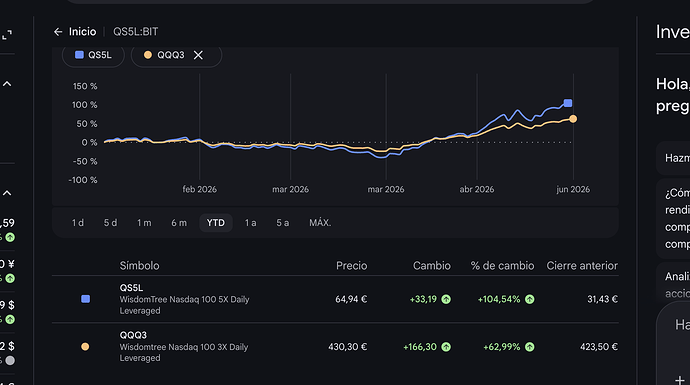Click the % de cambio column header
The image size is (690, 385).
[502, 266]
